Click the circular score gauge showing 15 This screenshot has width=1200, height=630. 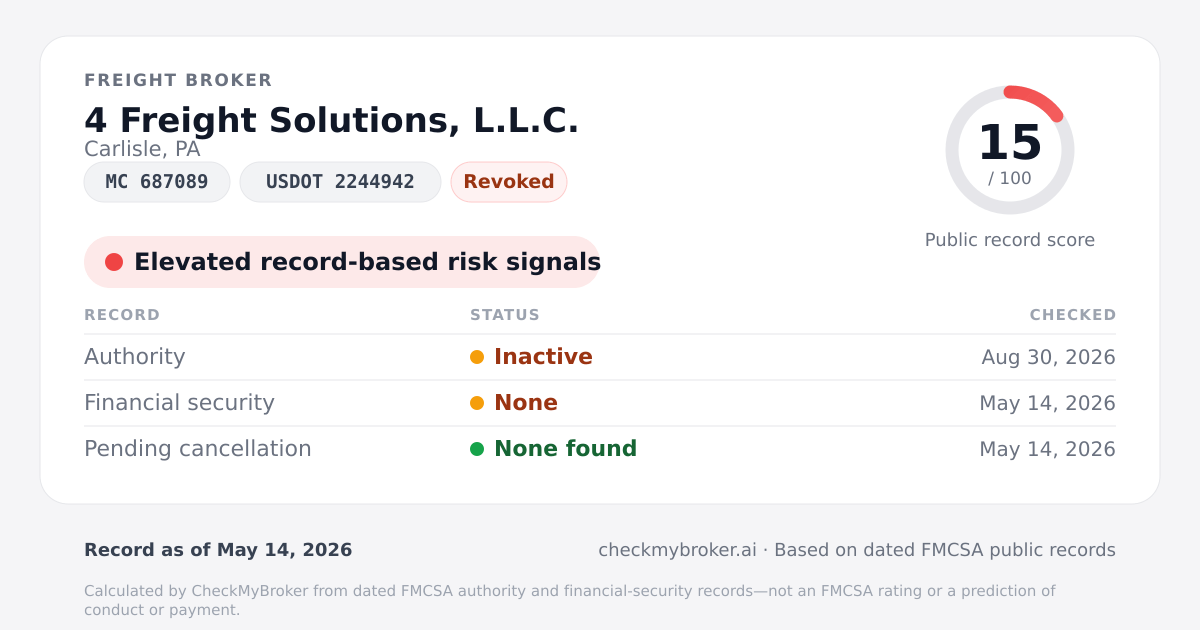(x=1010, y=150)
